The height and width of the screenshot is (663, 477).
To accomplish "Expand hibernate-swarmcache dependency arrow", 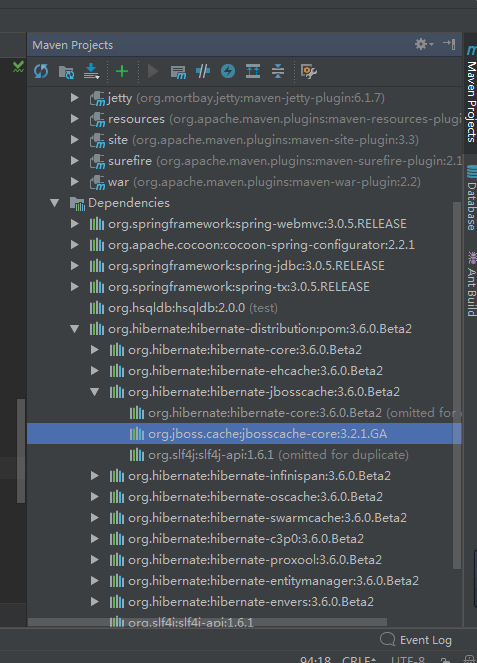I will point(95,518).
